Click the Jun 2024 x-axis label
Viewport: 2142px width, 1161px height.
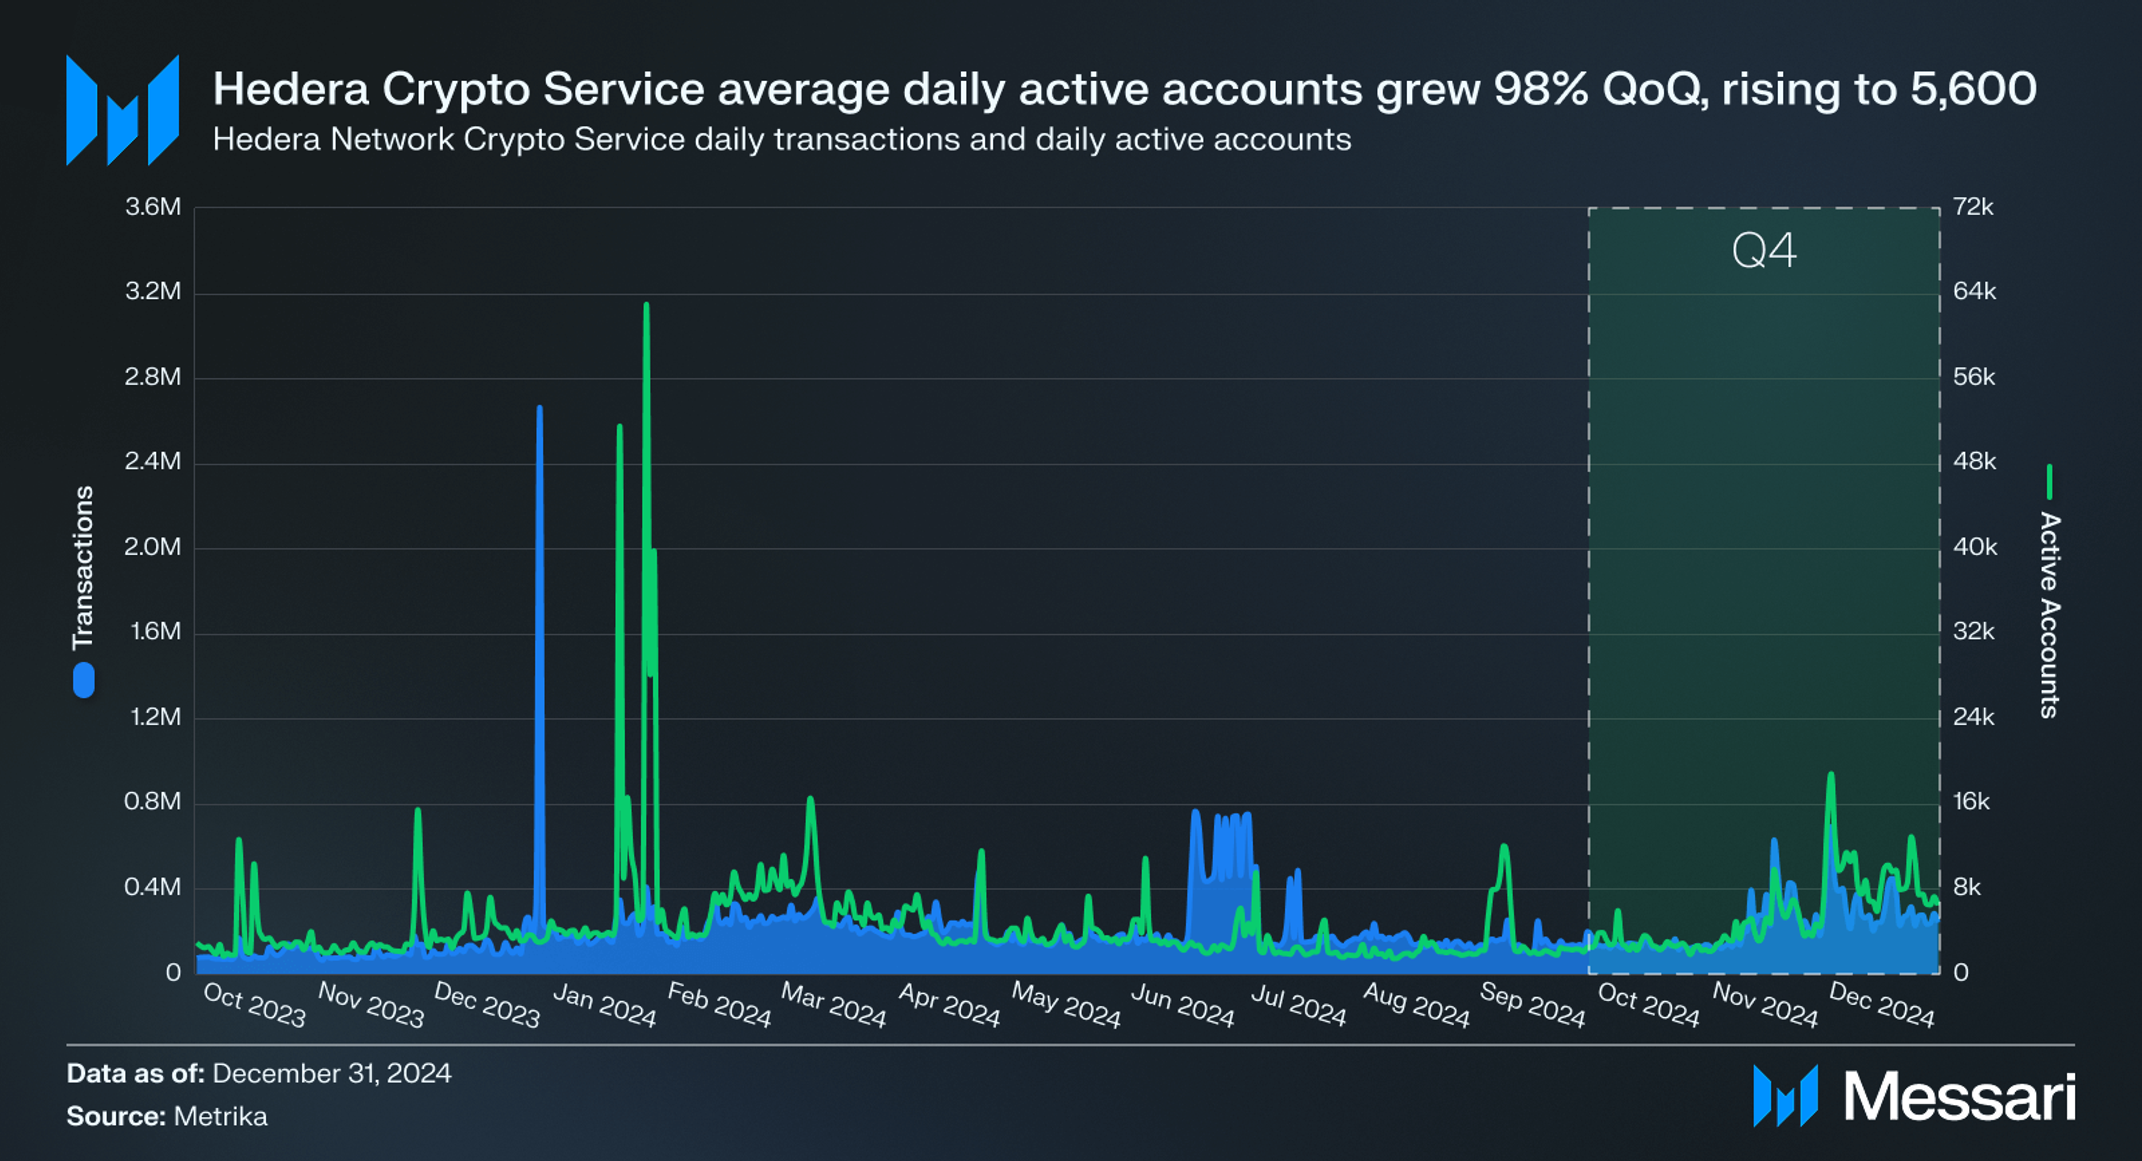point(1182,1004)
